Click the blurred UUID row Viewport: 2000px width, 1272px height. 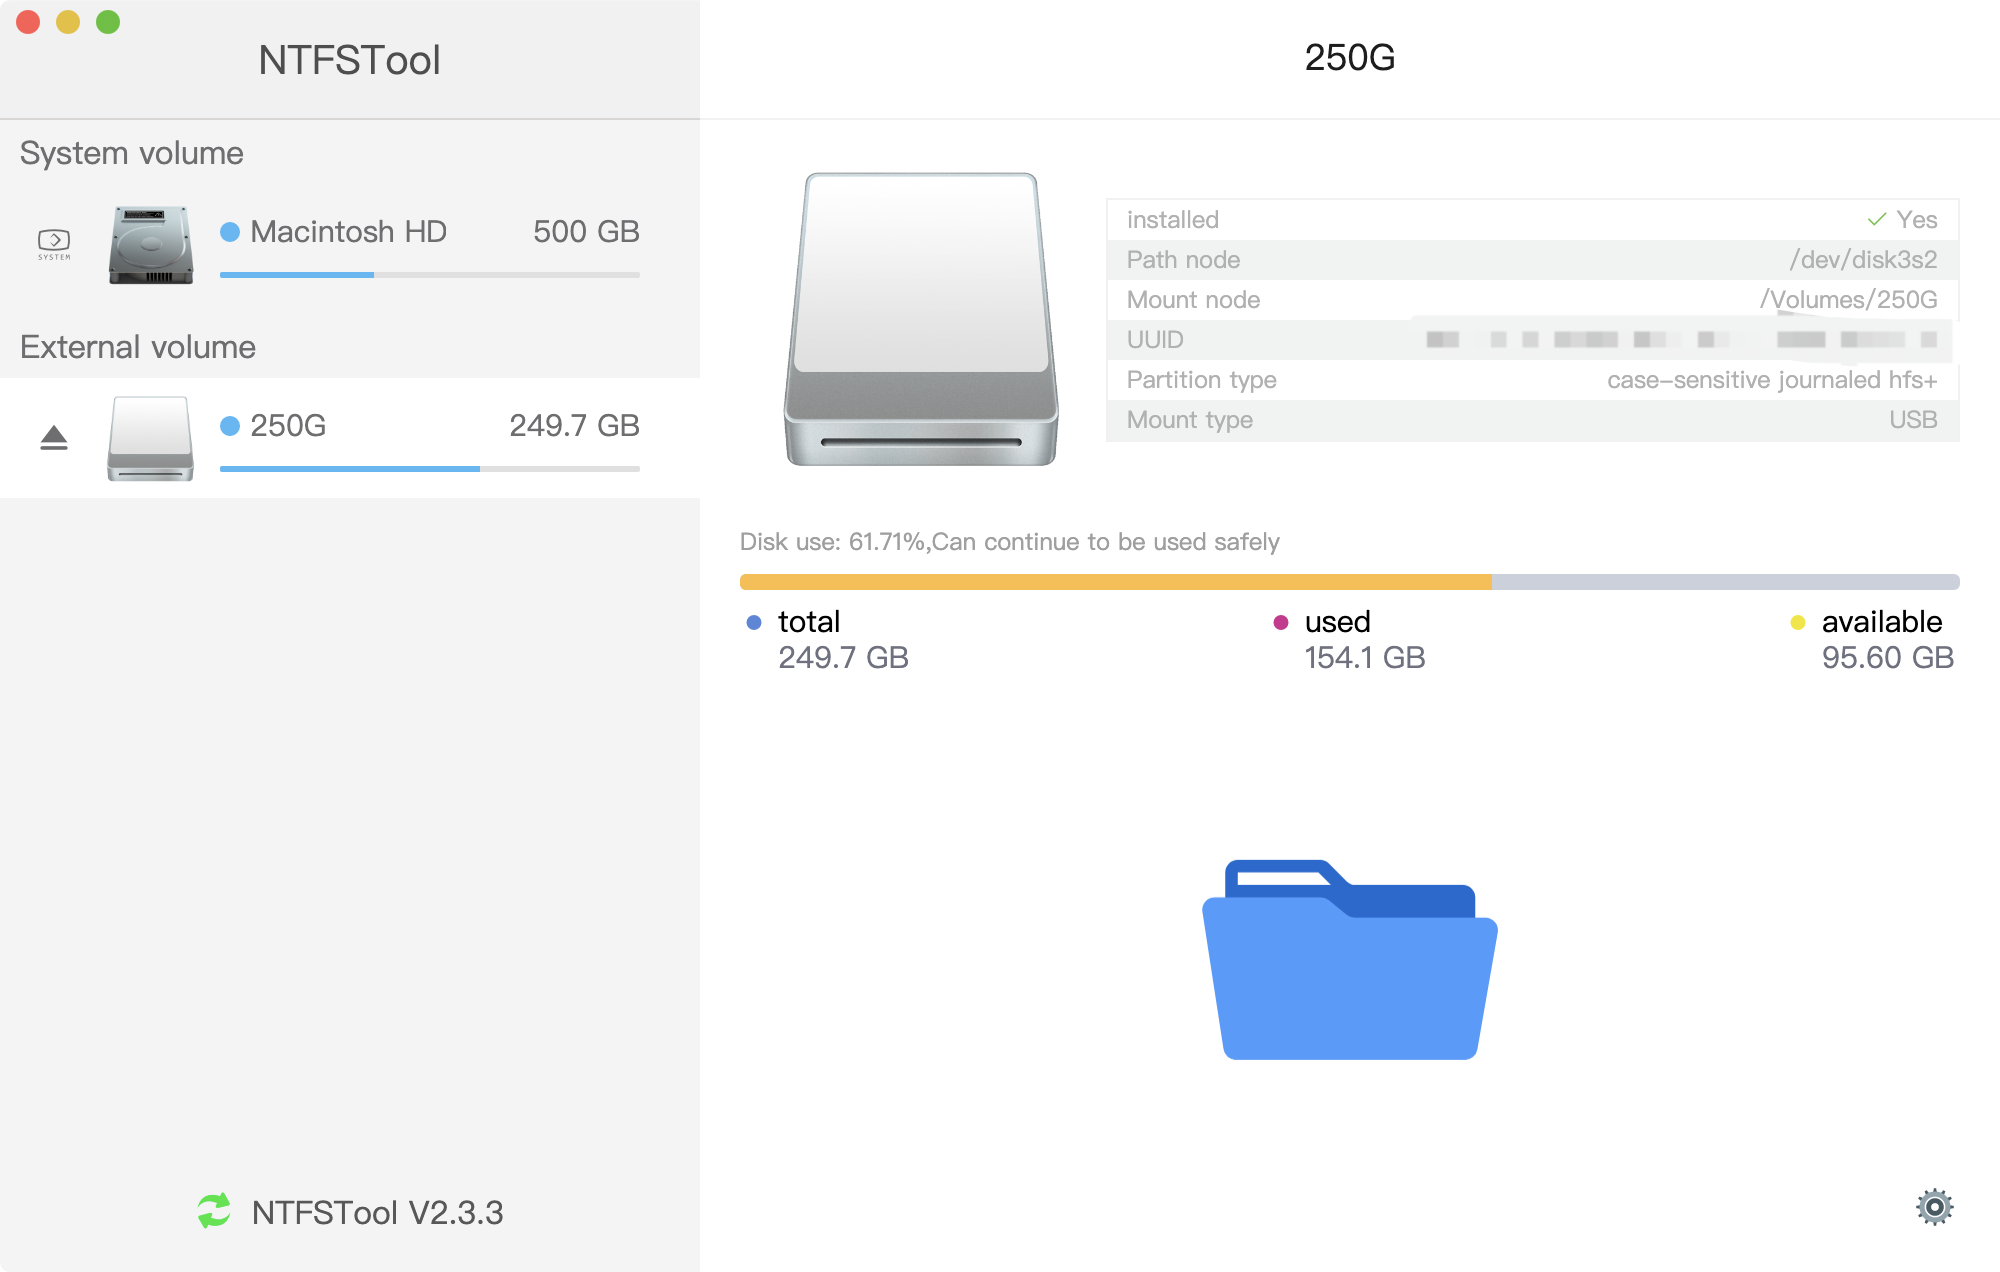(x=1531, y=340)
